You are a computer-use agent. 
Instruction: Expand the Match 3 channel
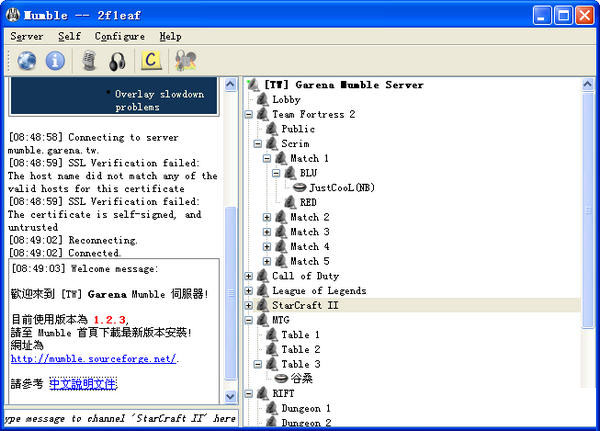267,232
